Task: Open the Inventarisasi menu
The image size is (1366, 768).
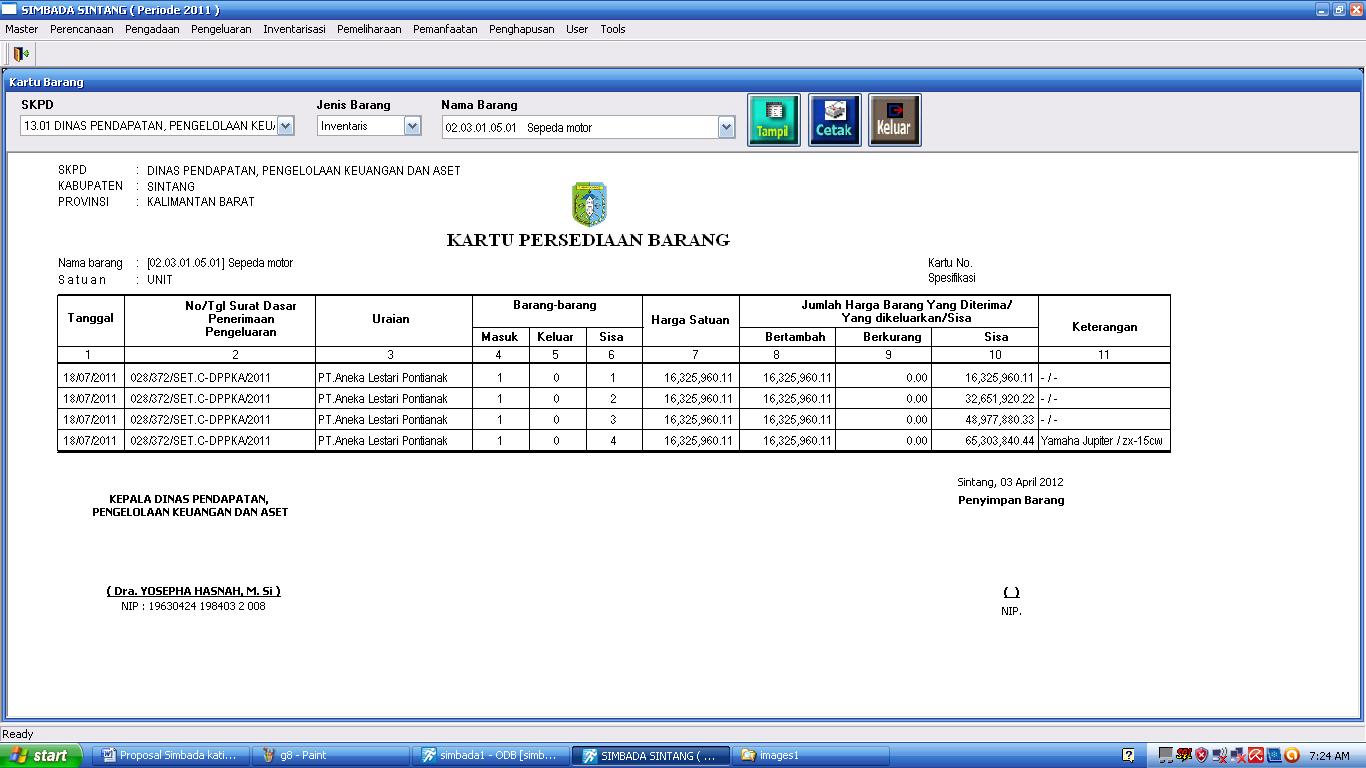Action: [x=294, y=29]
